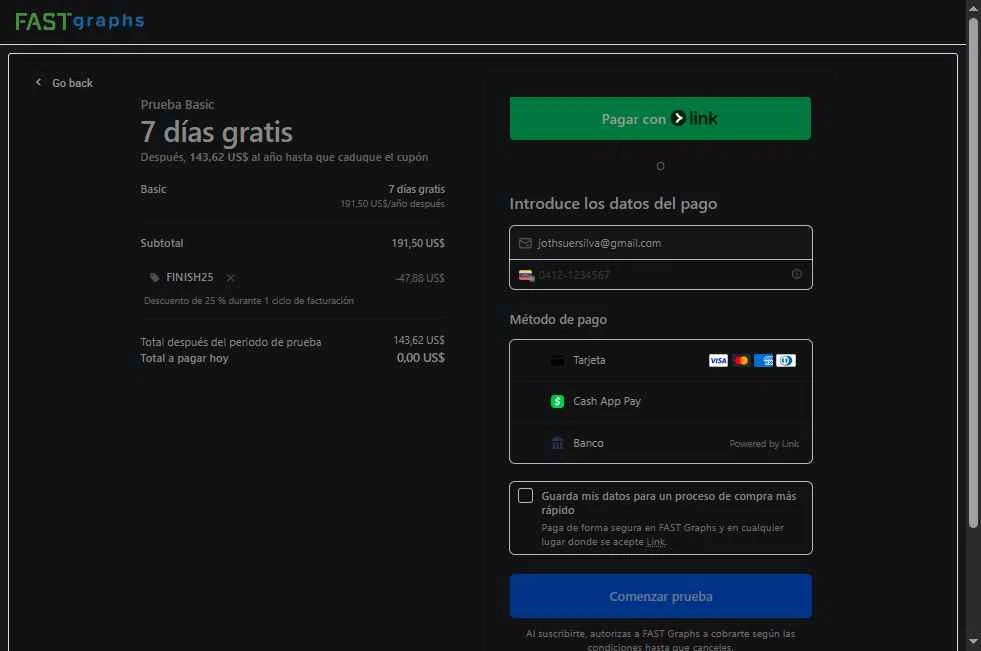Click the FINISH25 coupon tag icon
Image resolution: width=981 pixels, height=651 pixels.
[x=155, y=277]
